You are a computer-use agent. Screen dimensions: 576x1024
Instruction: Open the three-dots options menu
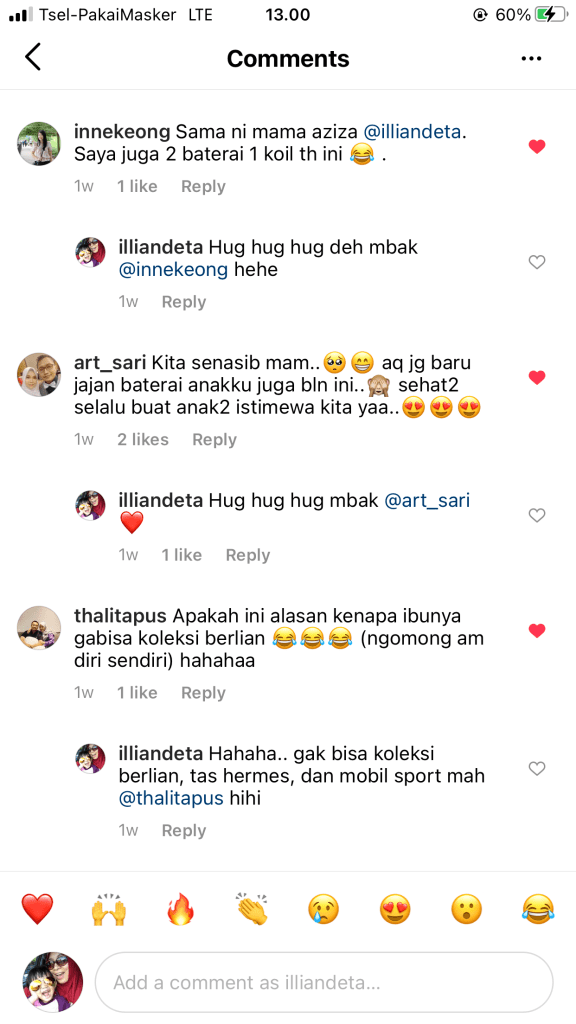point(532,59)
